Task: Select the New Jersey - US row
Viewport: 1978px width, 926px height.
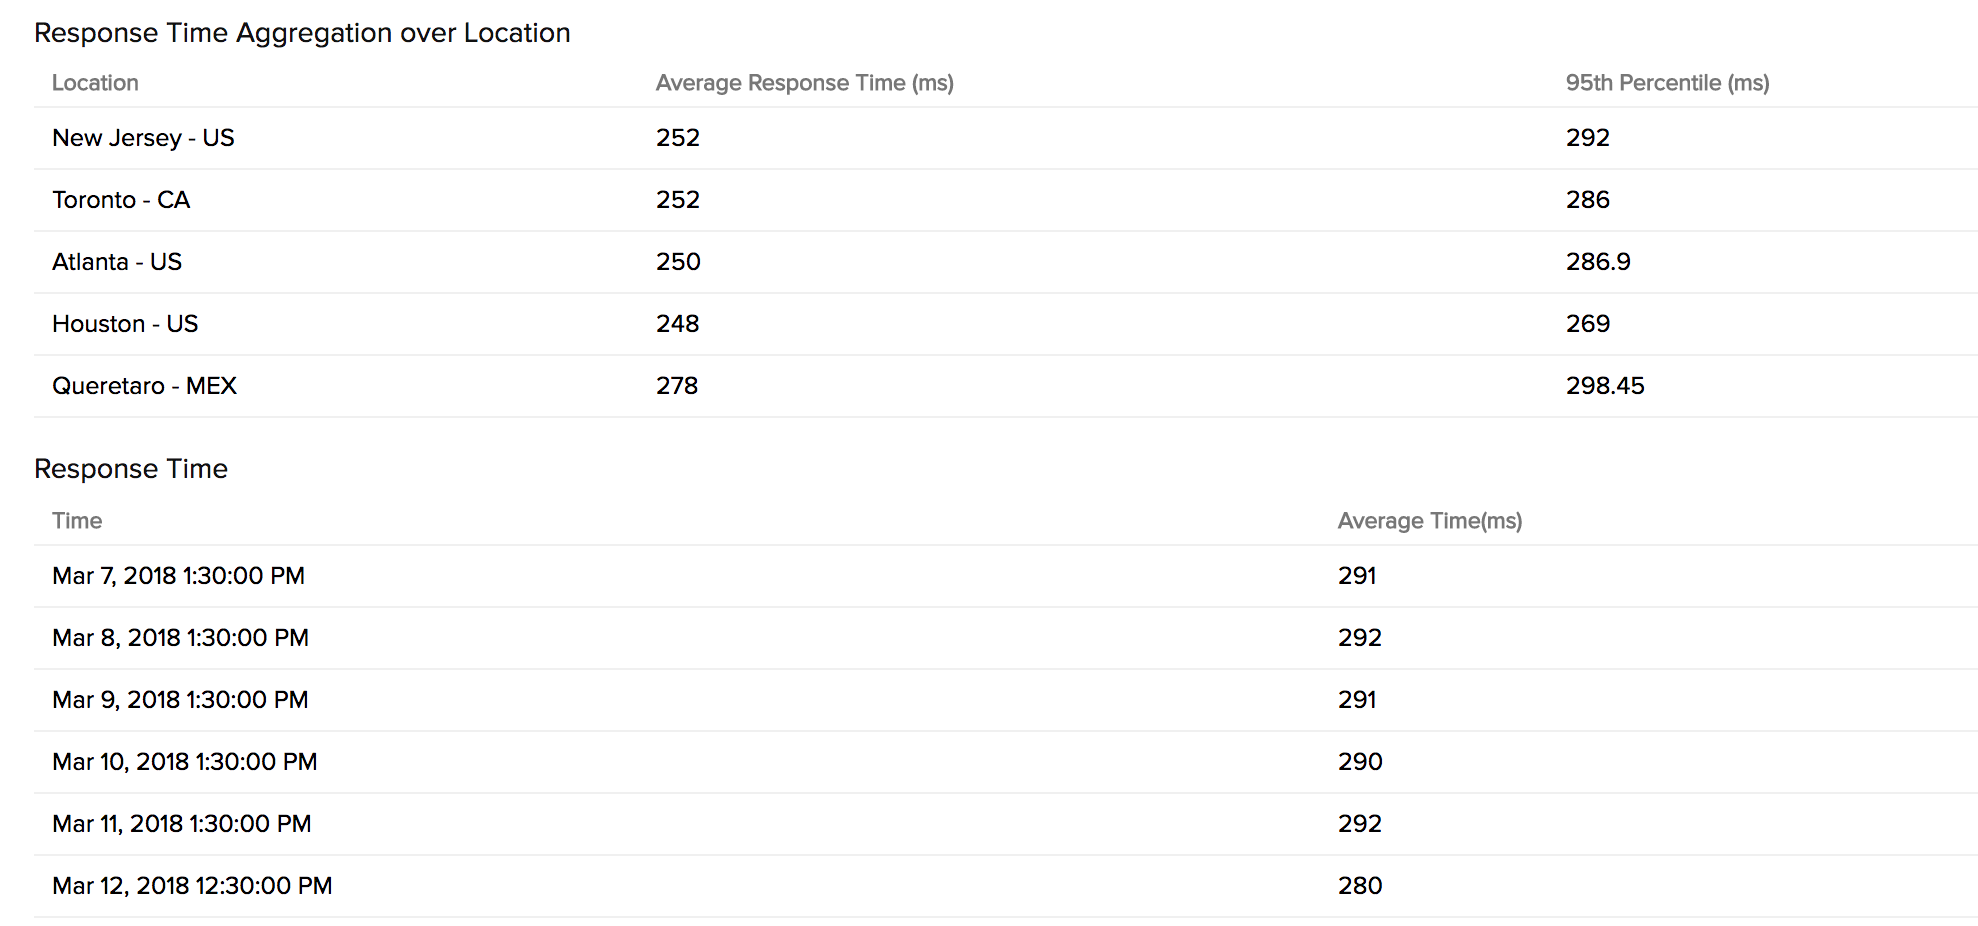Action: pos(143,138)
